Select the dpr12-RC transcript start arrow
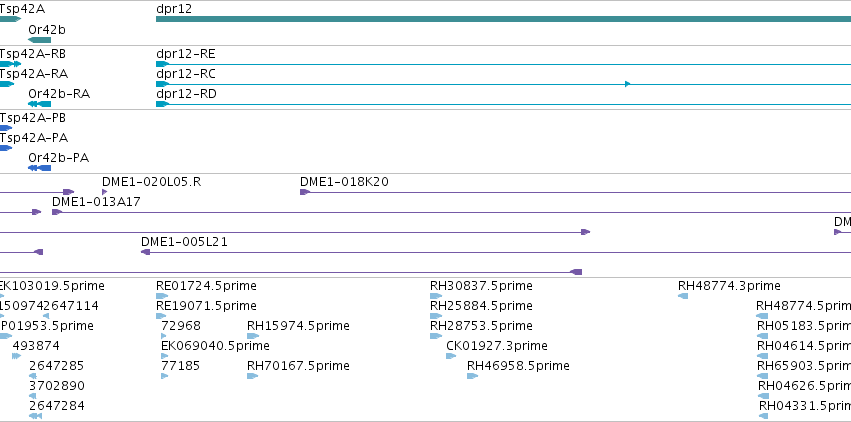851x422 pixels. [162, 84]
